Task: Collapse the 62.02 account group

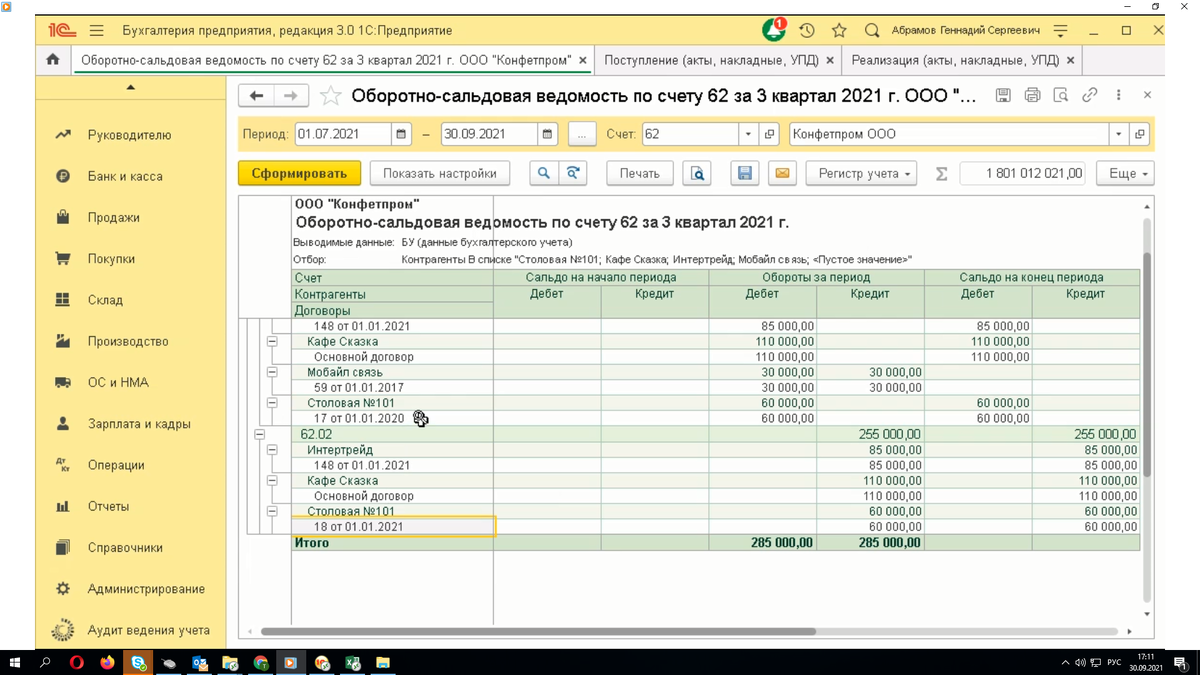Action: 259,434
